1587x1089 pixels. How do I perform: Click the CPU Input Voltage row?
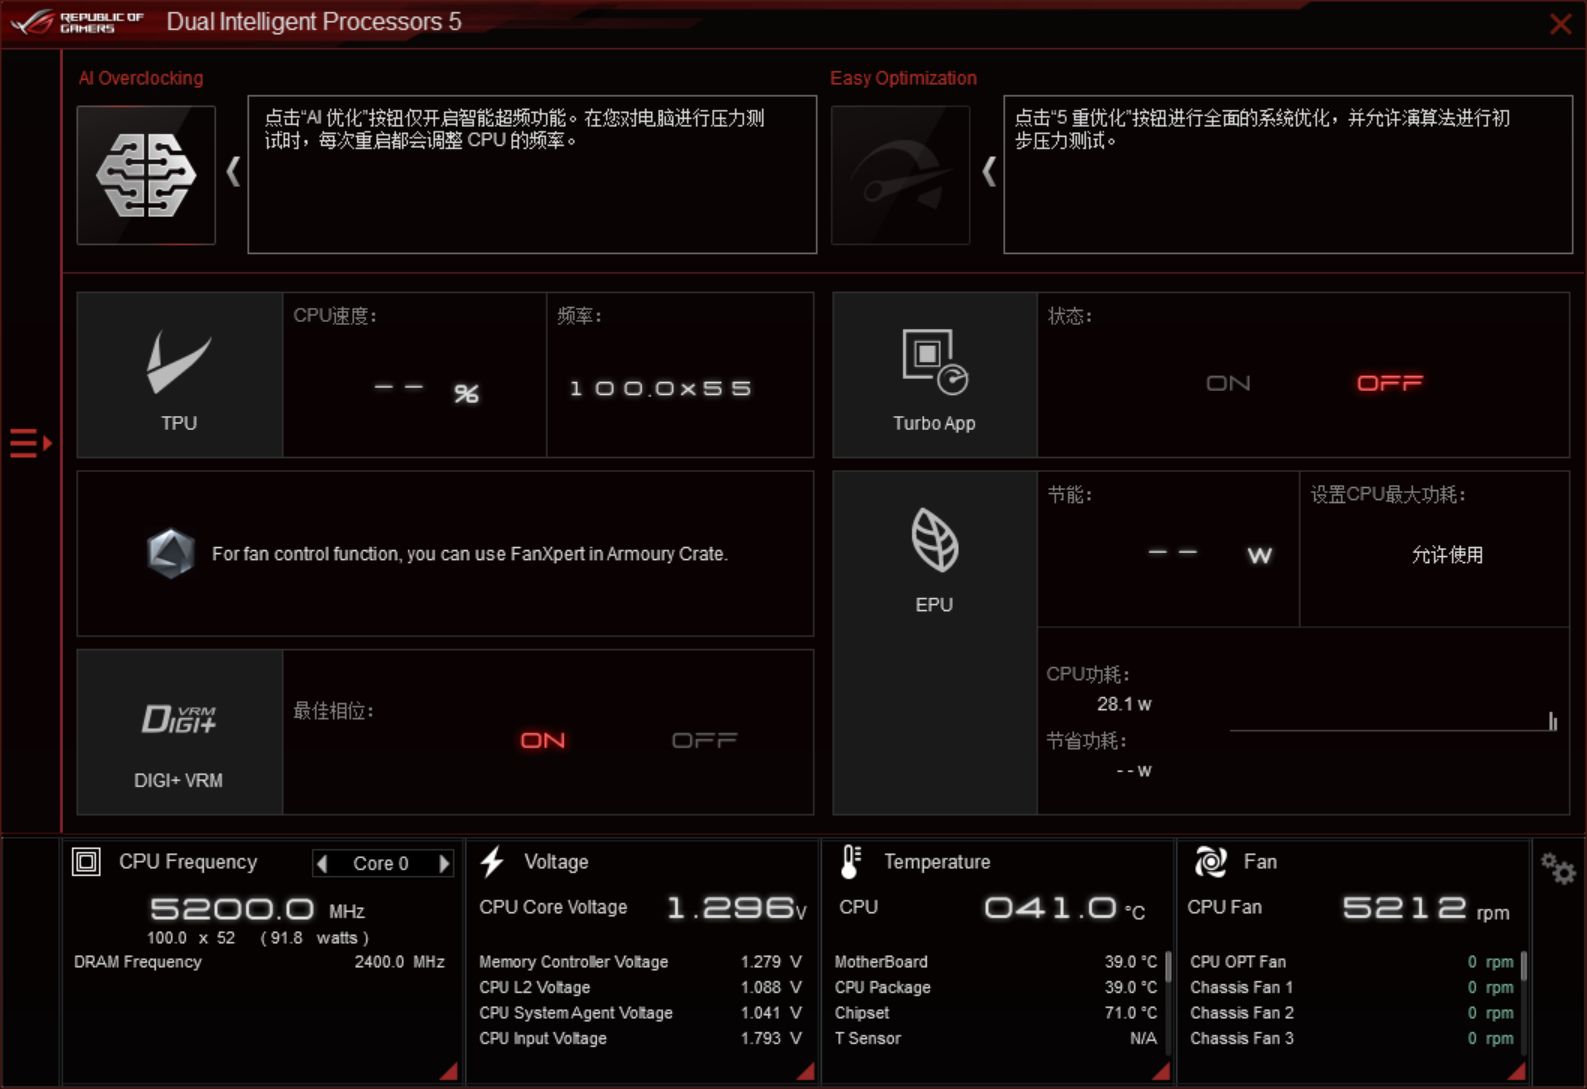point(640,1039)
